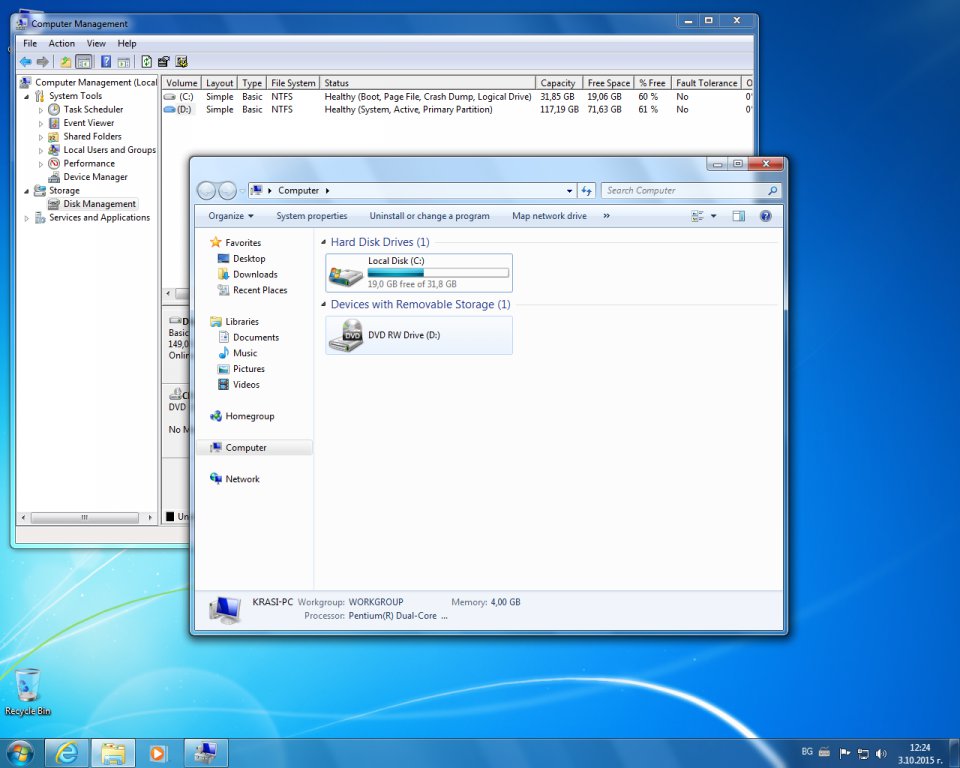Open the Recycle Bin desktop icon
The height and width of the screenshot is (768, 960).
click(x=28, y=687)
